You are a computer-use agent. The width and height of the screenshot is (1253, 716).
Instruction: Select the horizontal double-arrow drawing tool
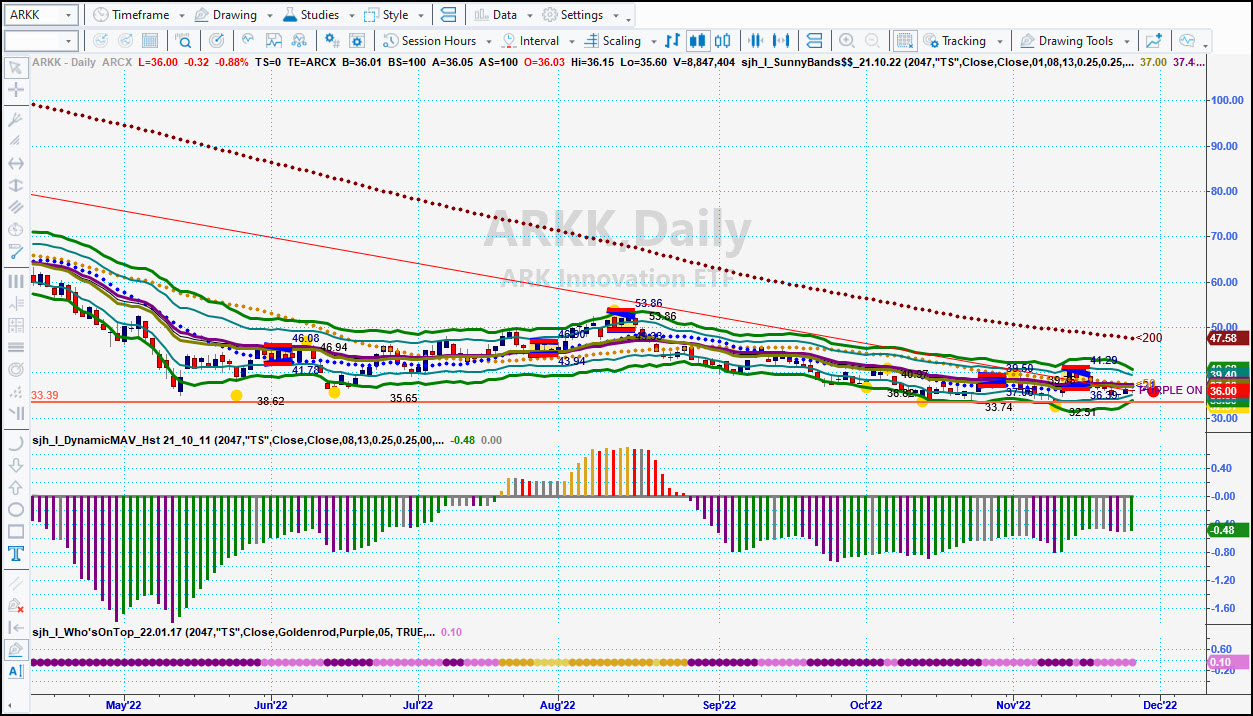[16, 162]
